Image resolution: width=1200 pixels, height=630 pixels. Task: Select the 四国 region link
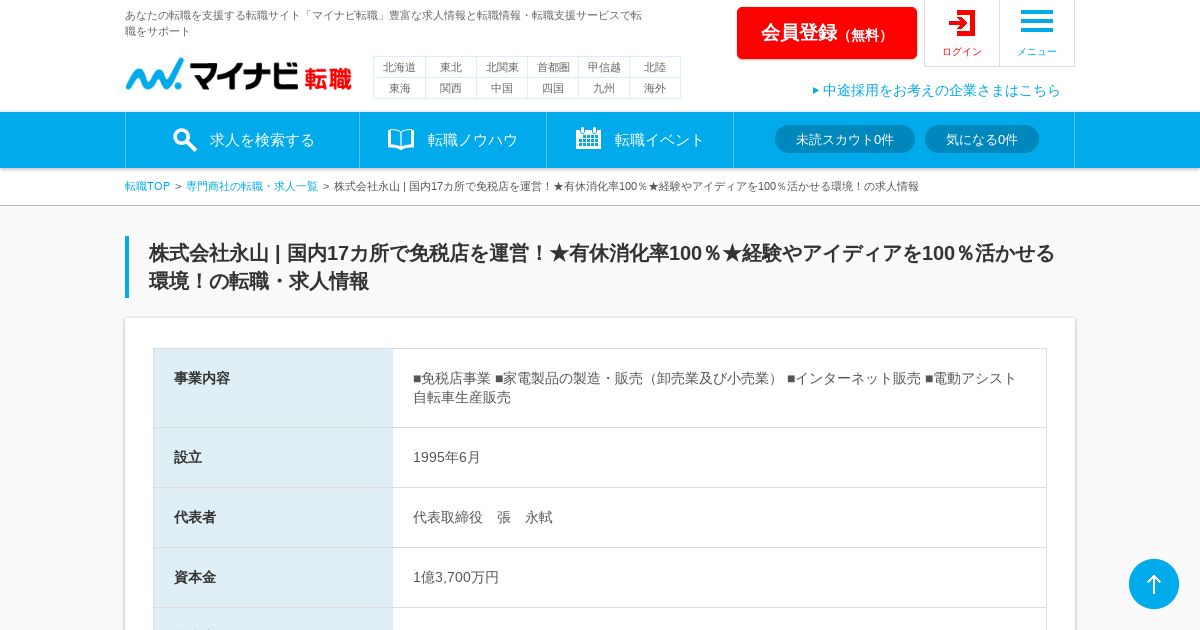553,88
